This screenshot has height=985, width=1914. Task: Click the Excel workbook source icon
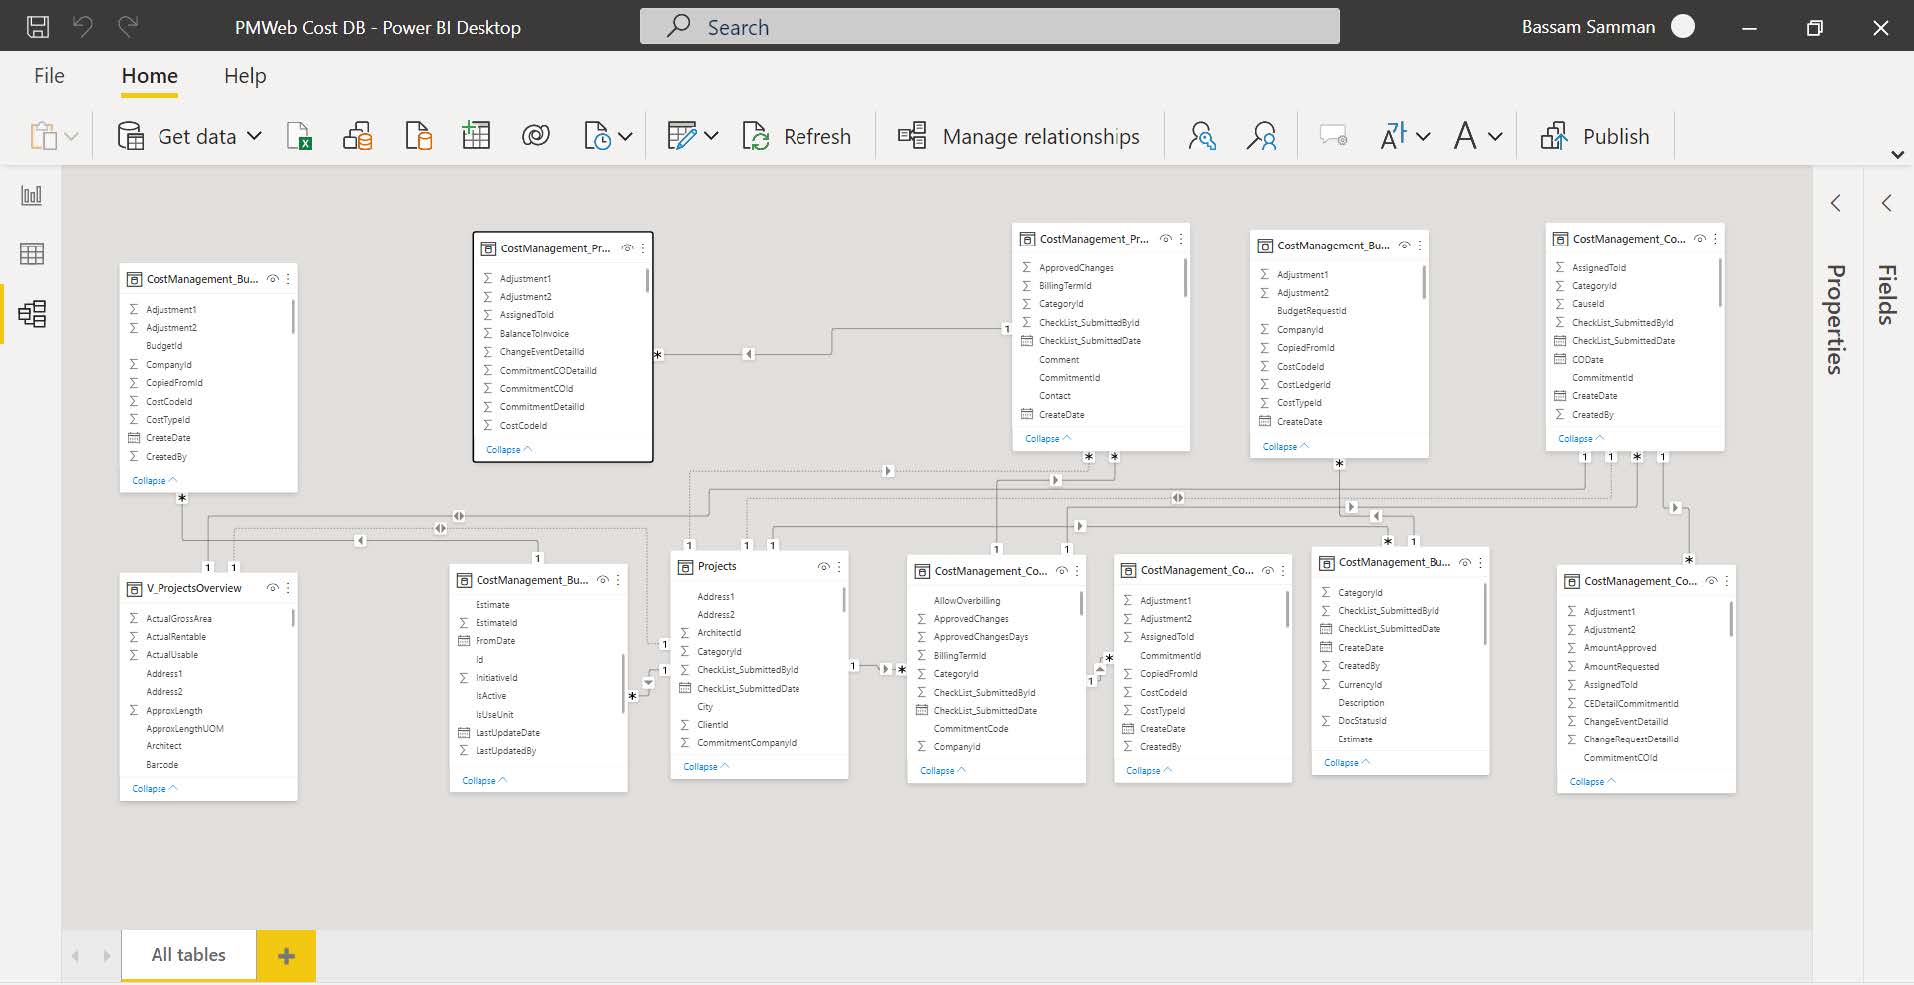(x=299, y=136)
